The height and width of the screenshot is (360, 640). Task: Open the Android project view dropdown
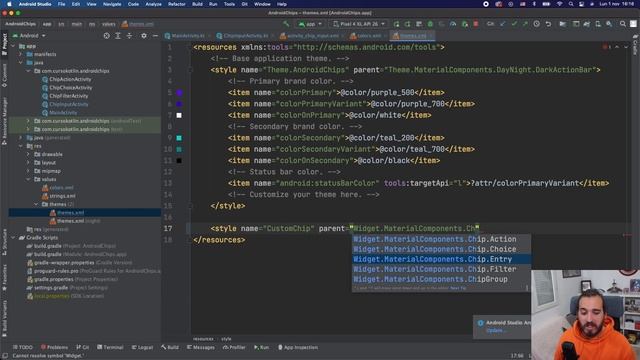coord(29,36)
